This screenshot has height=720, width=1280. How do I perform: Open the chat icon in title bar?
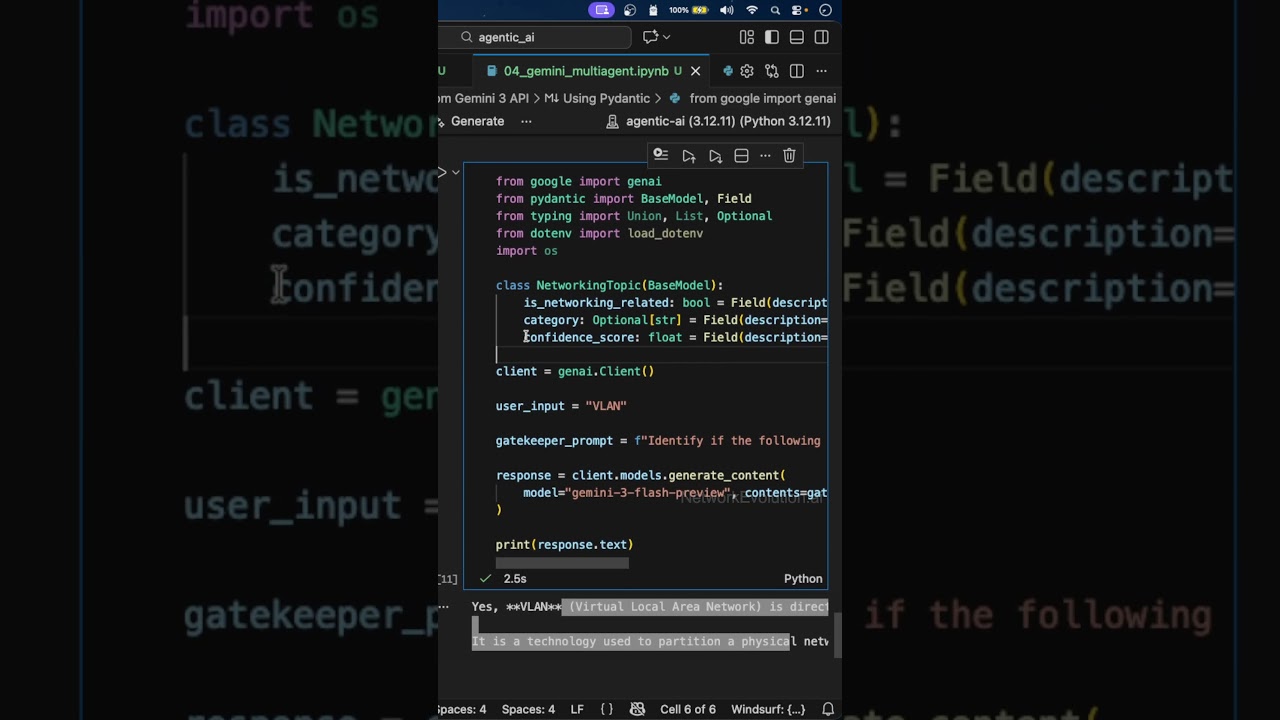coord(651,37)
